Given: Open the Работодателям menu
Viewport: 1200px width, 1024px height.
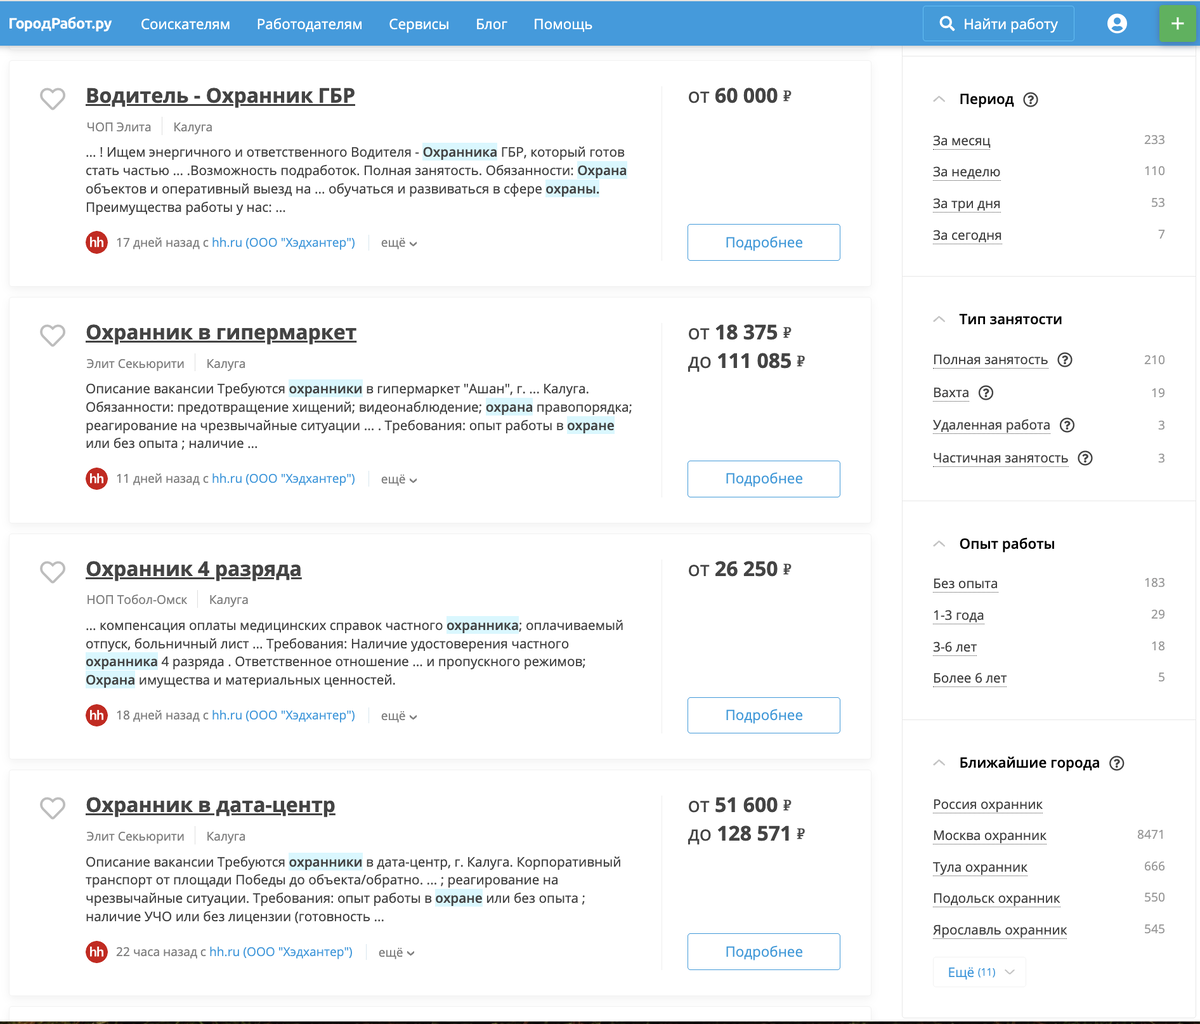Looking at the screenshot, I should coord(309,24).
